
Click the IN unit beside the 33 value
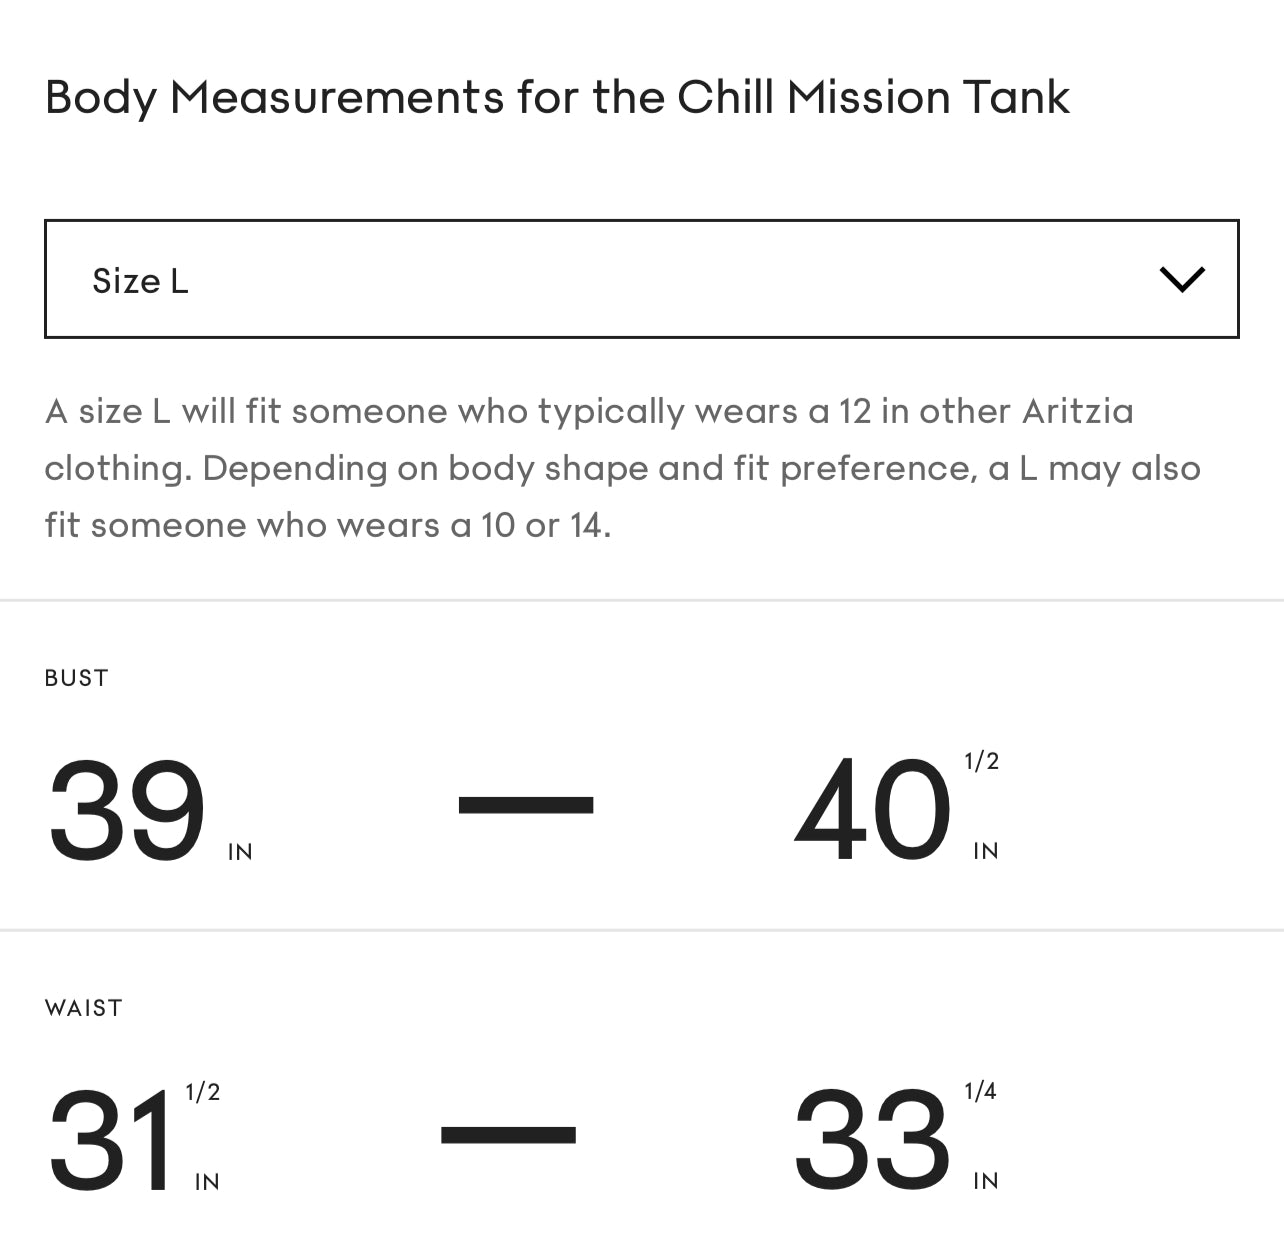pyautogui.click(x=986, y=1181)
